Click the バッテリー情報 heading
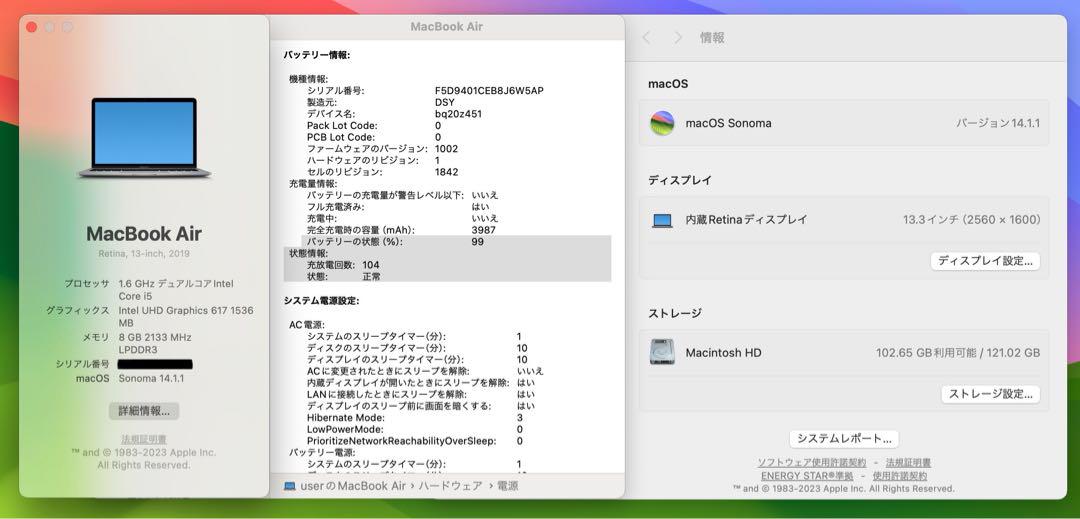 (x=317, y=55)
